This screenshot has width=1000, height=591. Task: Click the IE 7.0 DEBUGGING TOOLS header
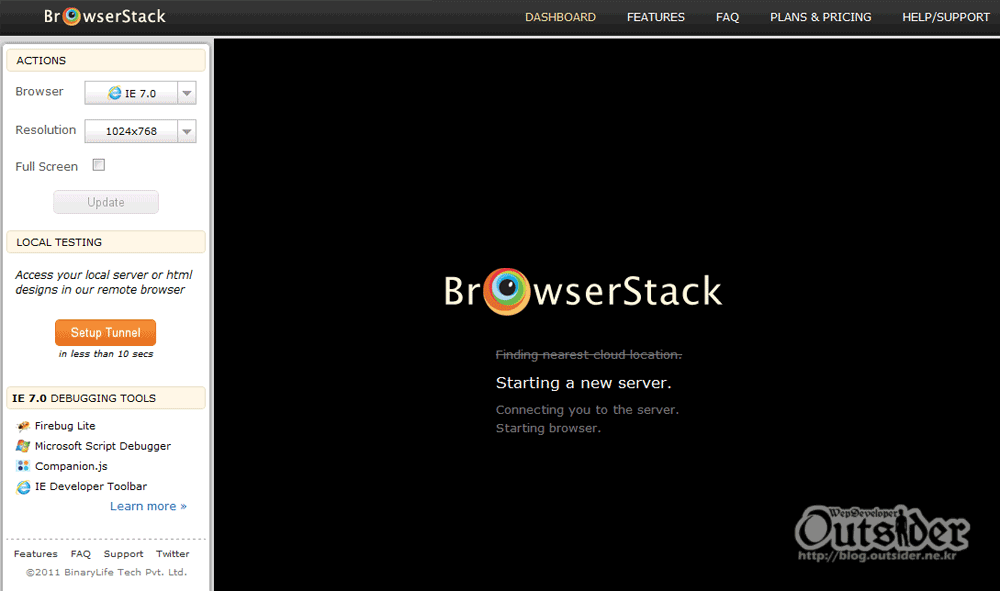pyautogui.click(x=106, y=398)
